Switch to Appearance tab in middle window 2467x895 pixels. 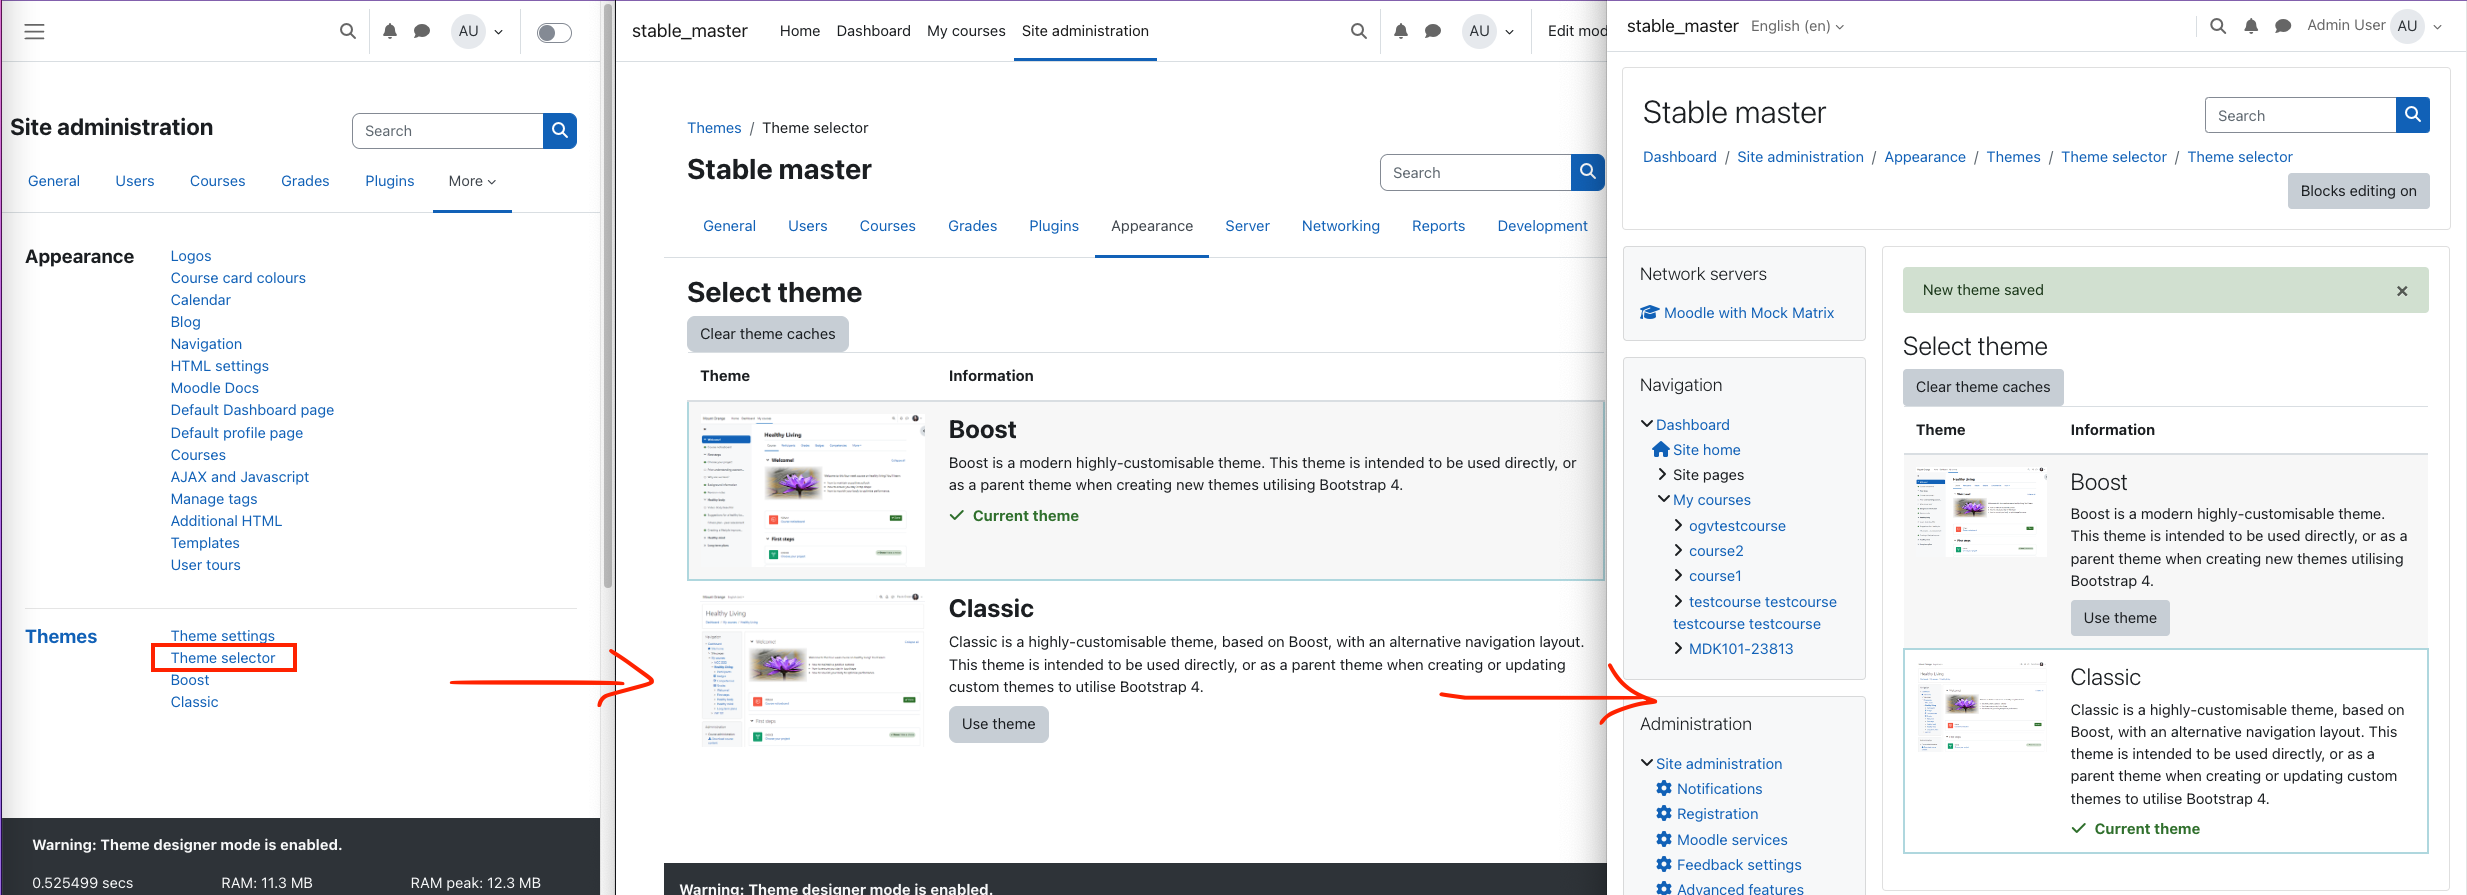[x=1152, y=226]
